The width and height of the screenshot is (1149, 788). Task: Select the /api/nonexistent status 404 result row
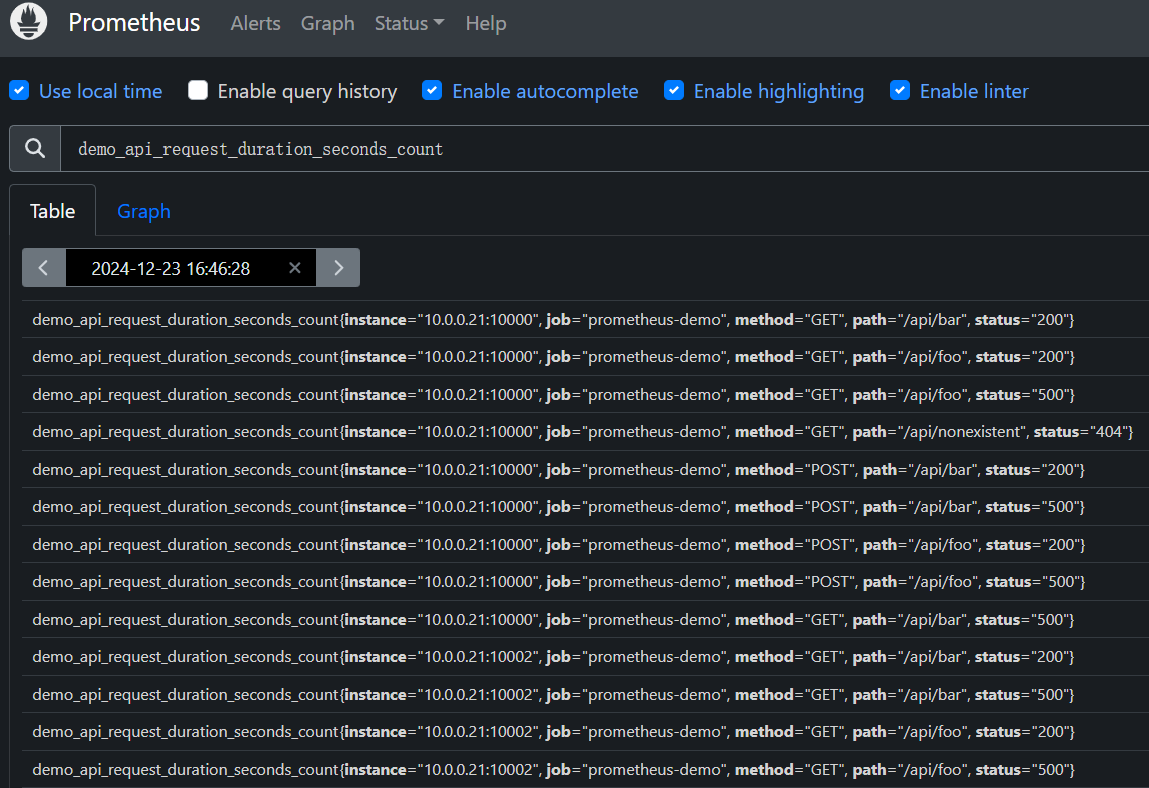point(582,432)
